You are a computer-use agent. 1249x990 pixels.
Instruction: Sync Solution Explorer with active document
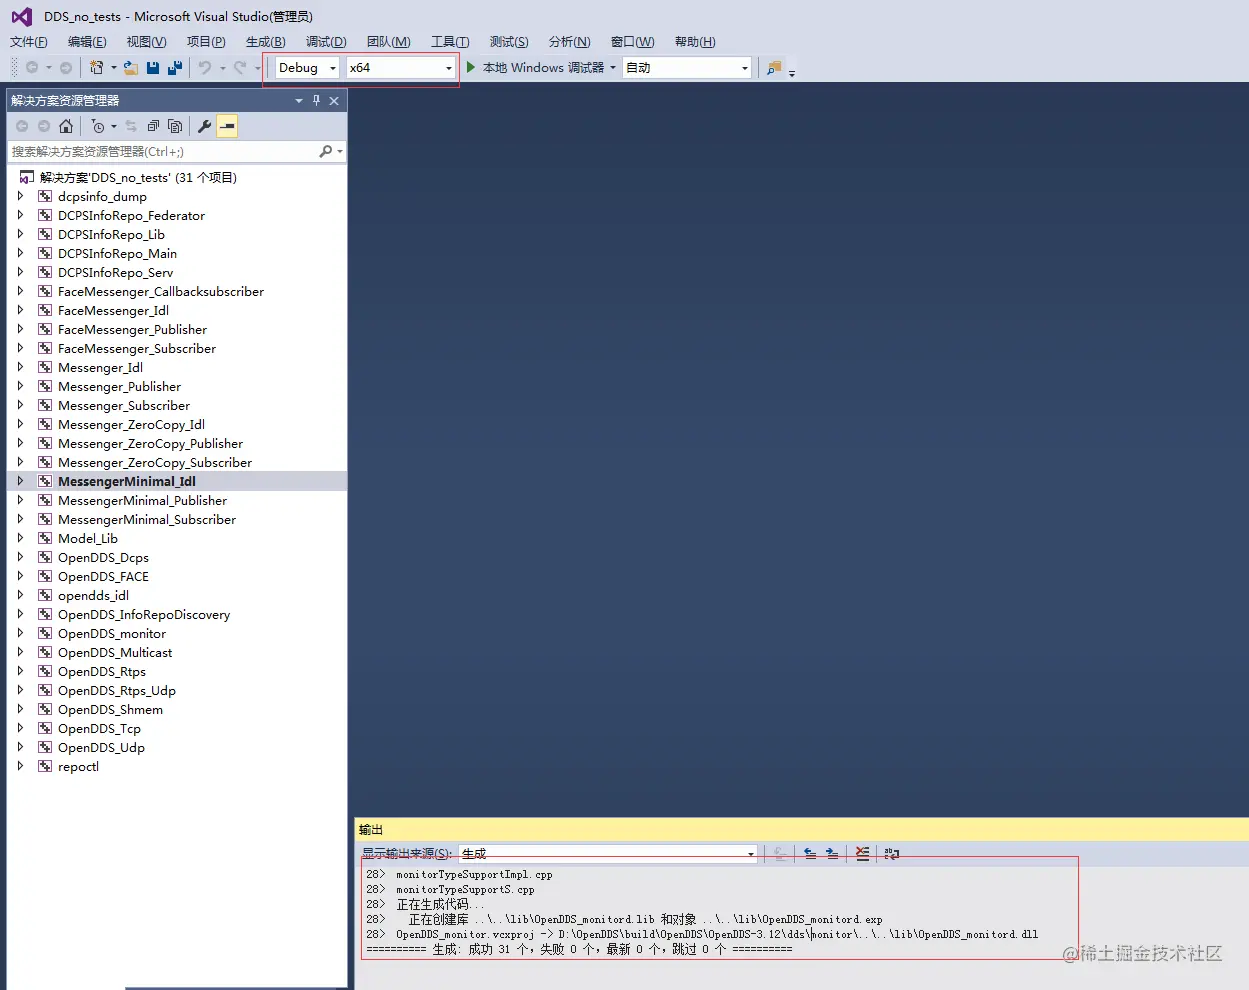(131, 125)
